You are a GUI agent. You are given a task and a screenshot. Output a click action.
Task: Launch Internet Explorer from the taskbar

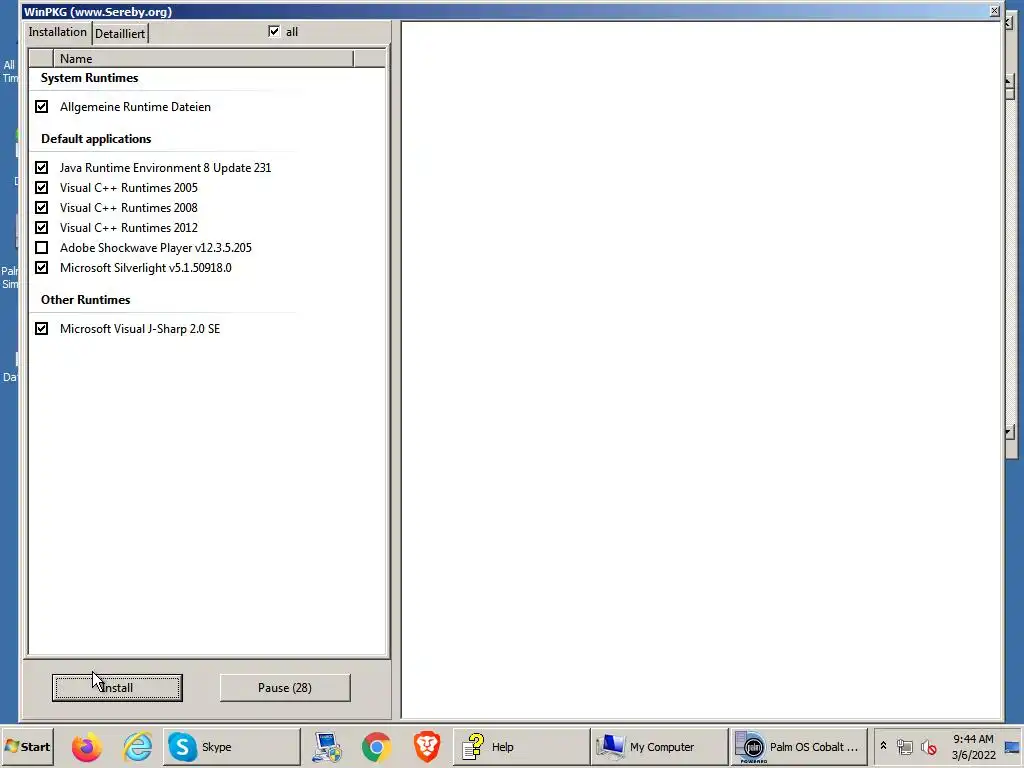[x=138, y=747]
